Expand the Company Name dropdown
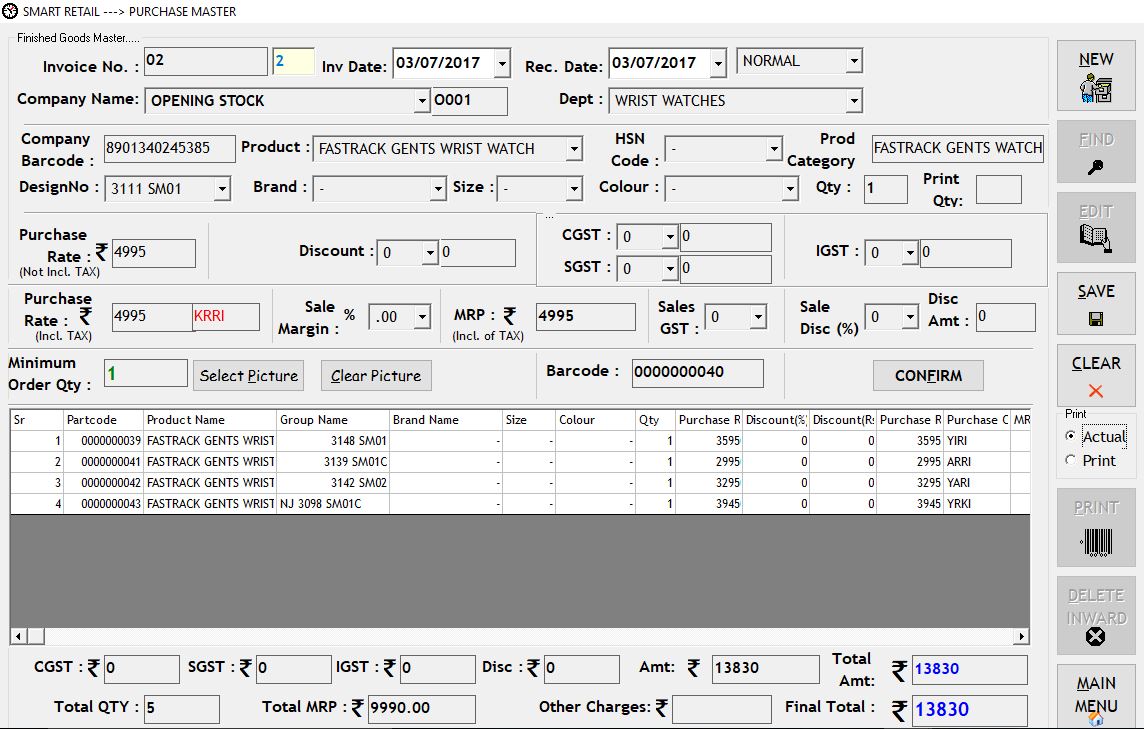 422,101
